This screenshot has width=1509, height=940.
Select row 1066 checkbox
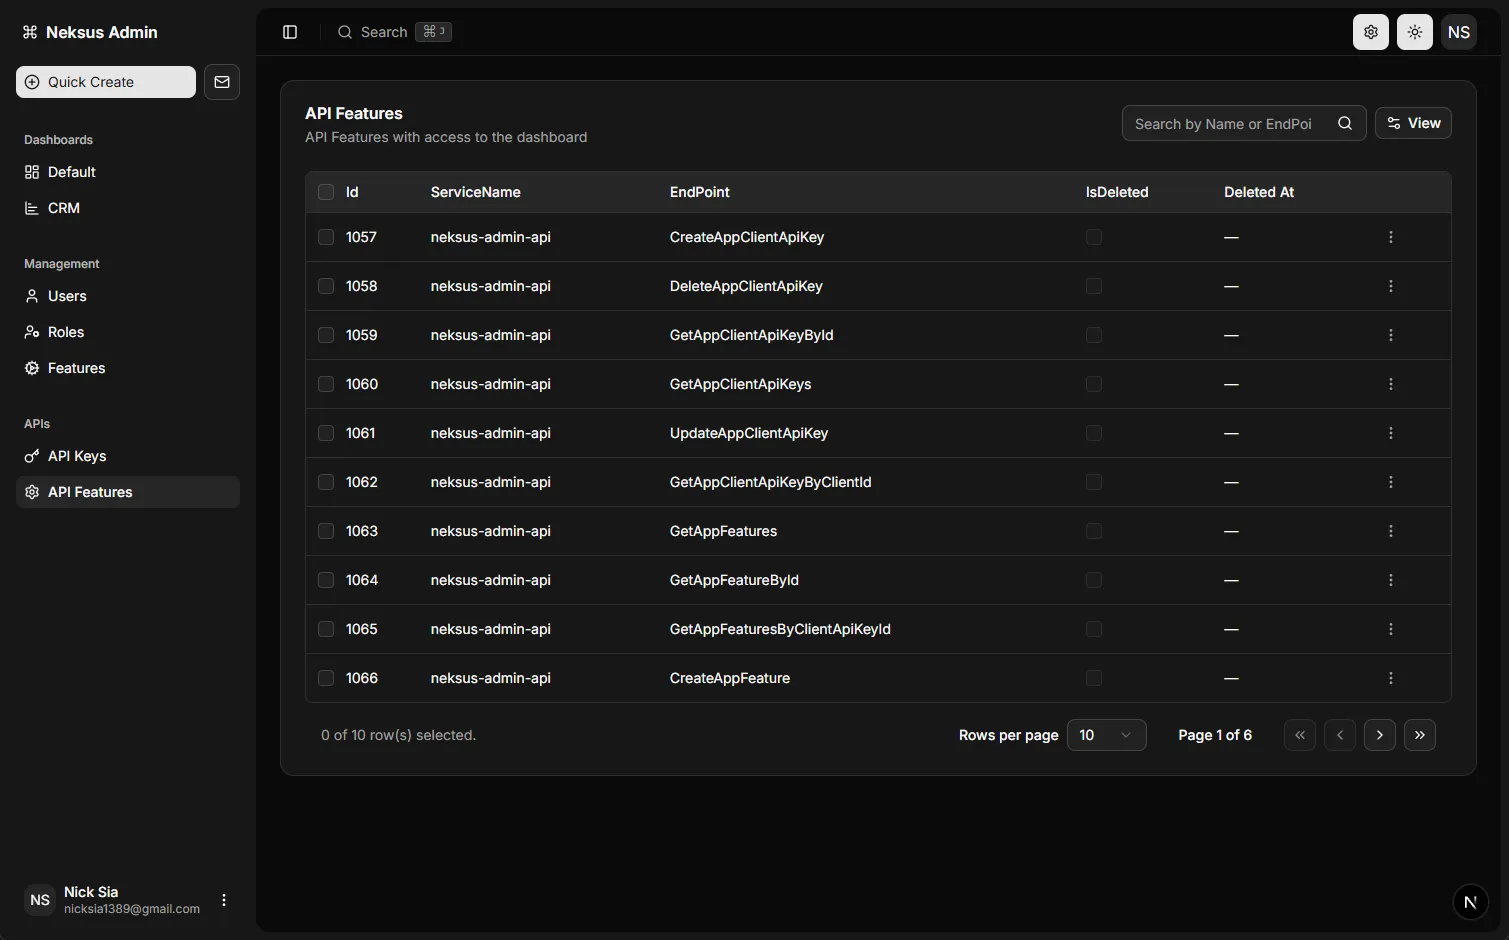[326, 678]
